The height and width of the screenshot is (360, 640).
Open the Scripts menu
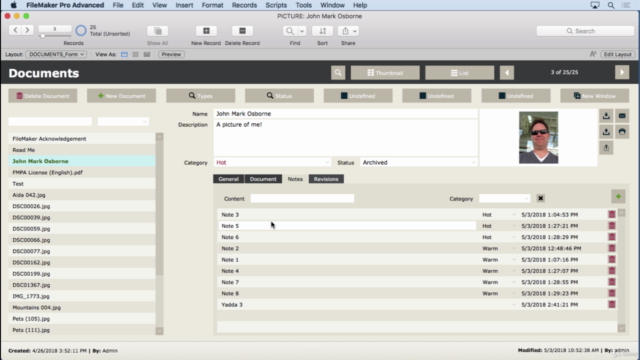276,5
